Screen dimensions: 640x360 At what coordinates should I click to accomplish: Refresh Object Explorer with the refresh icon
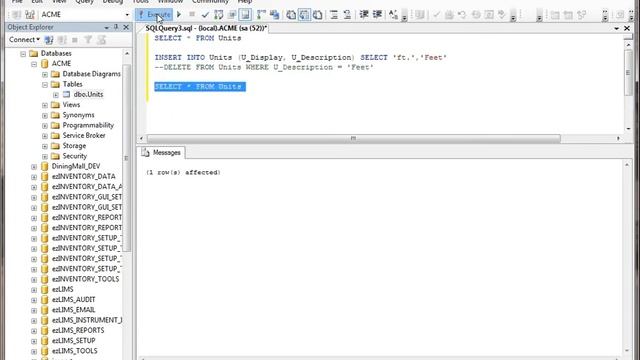point(101,40)
